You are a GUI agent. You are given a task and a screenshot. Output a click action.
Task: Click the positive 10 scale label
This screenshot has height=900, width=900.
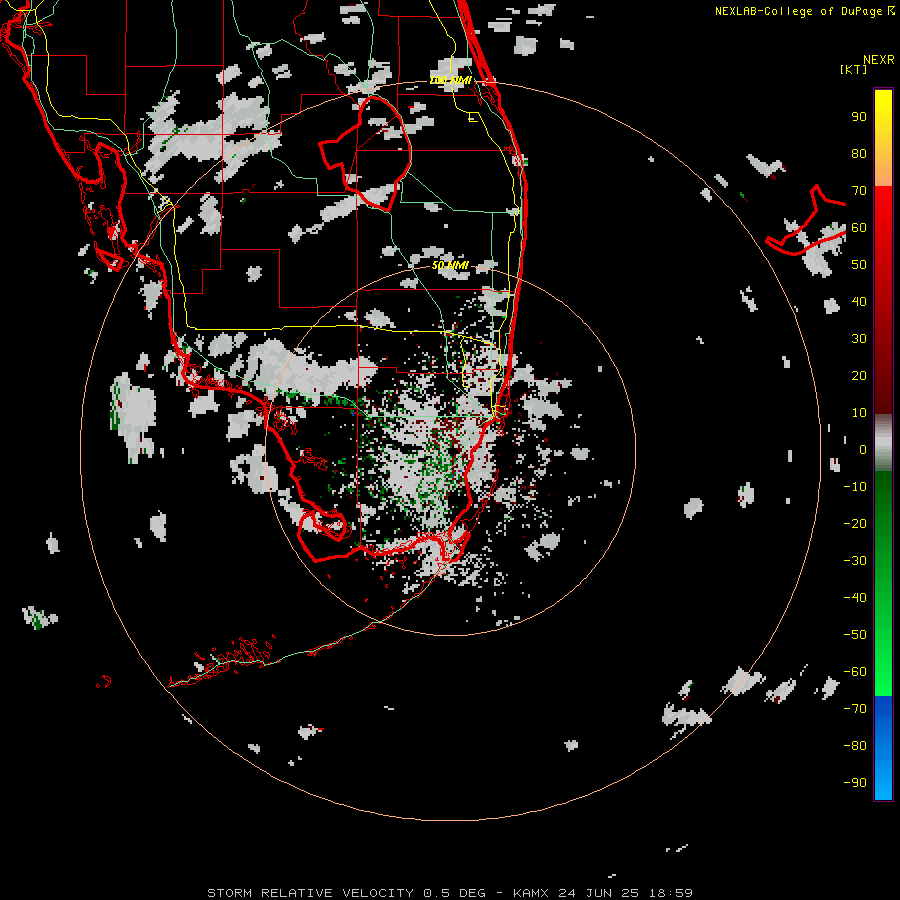click(x=859, y=413)
